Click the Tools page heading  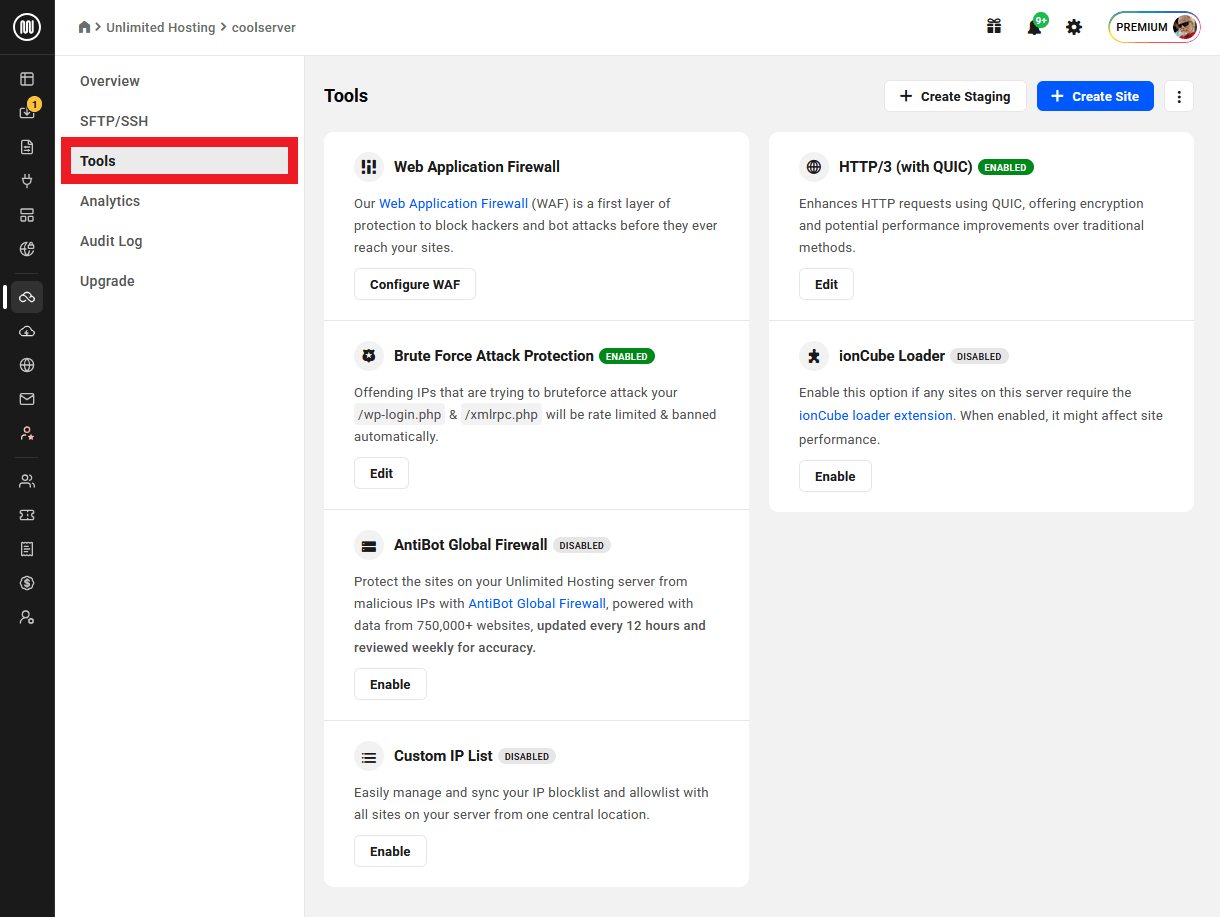(346, 96)
